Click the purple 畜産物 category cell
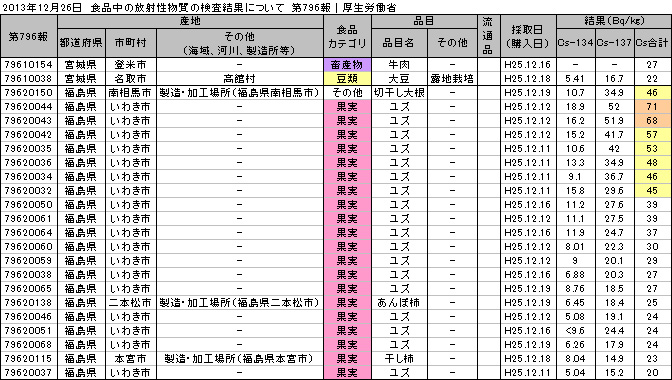This screenshot has width=672, height=380. 347,65
